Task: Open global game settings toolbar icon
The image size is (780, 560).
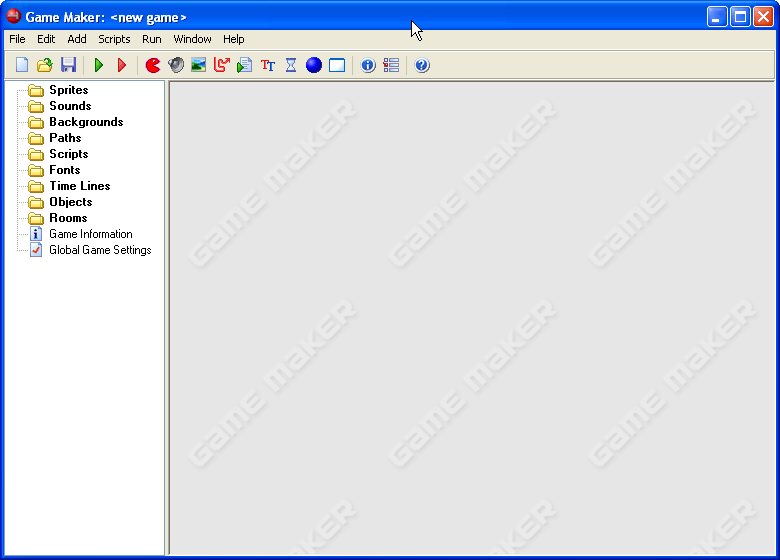Action: pos(391,65)
